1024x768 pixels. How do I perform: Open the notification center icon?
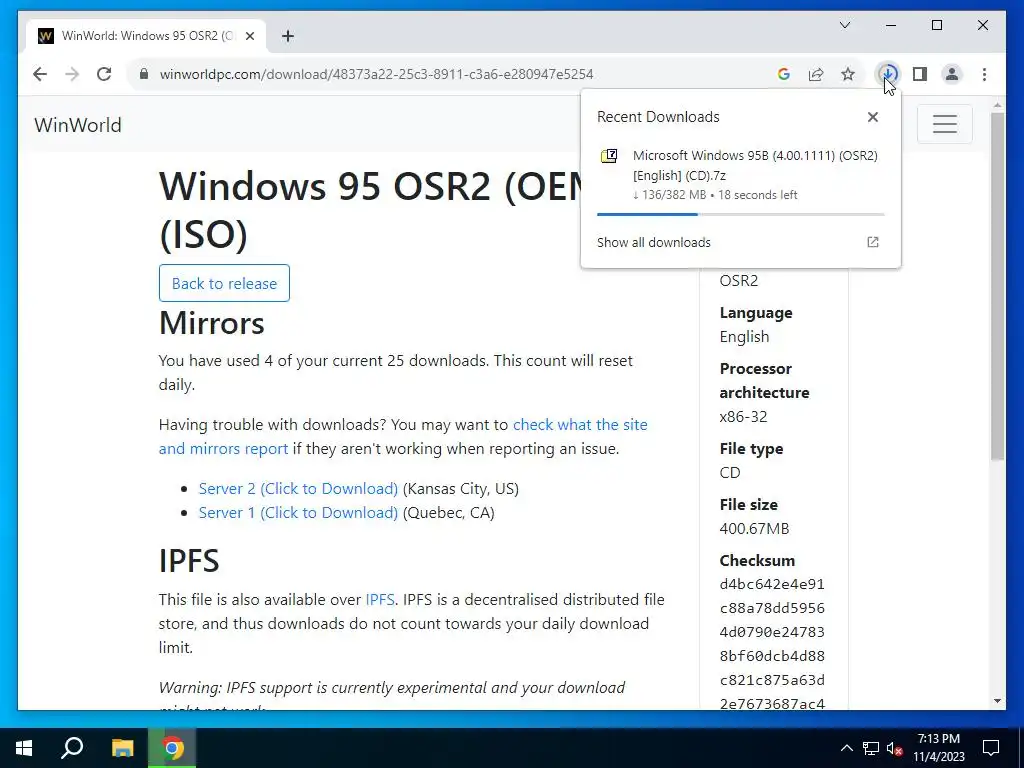point(991,748)
